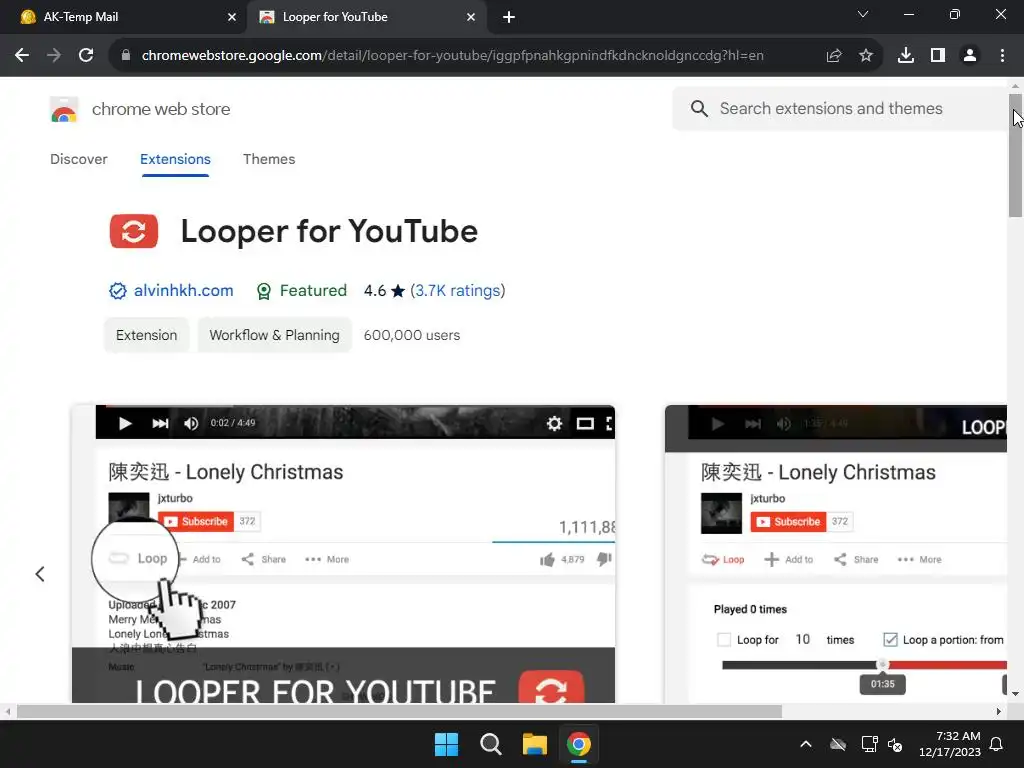This screenshot has width=1024, height=768.
Task: Open the first Looper screenshot thumbnail
Action: pyautogui.click(x=344, y=554)
